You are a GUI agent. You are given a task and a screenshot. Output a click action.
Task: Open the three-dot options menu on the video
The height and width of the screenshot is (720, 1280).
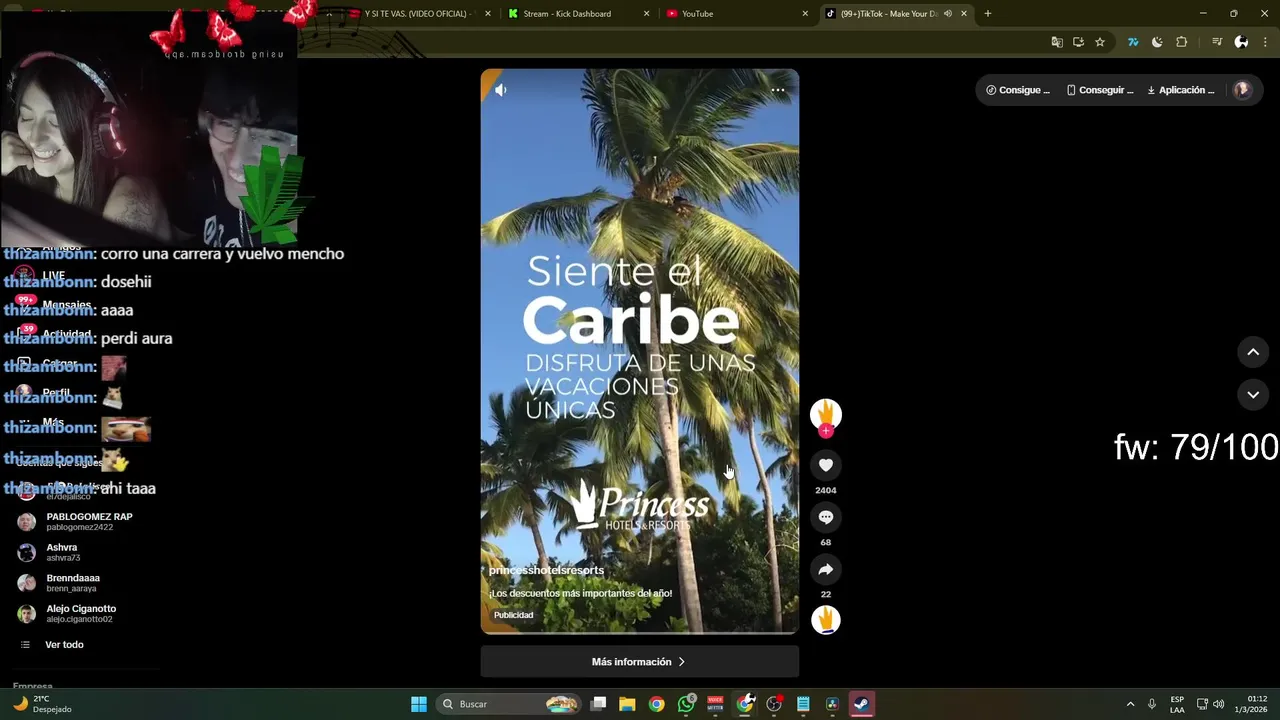[778, 90]
